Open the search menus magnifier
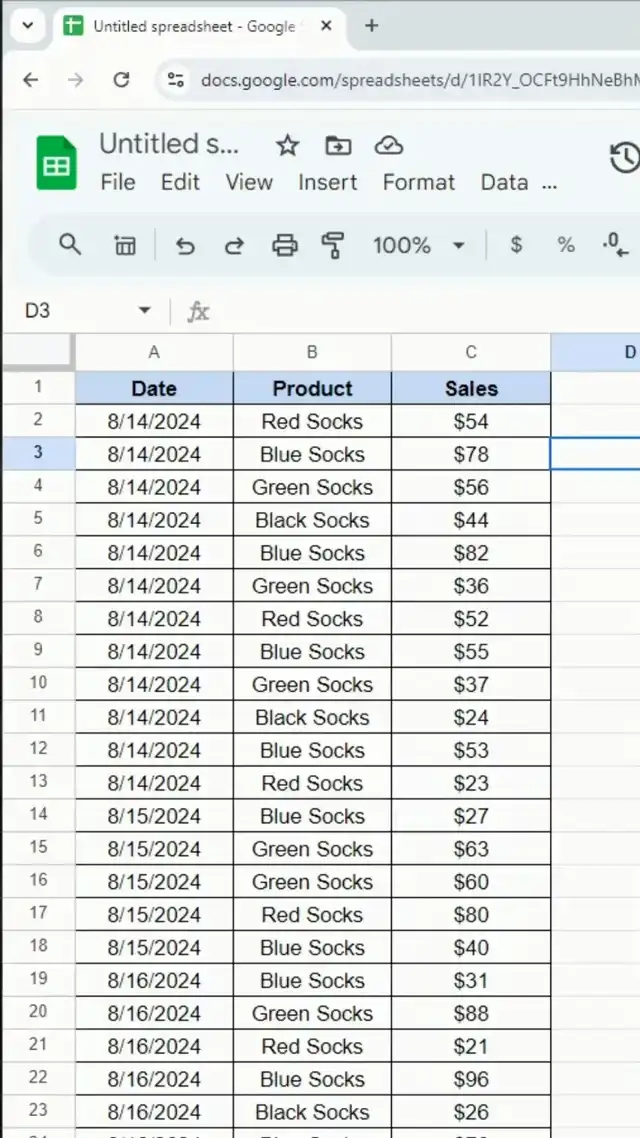 [x=70, y=245]
